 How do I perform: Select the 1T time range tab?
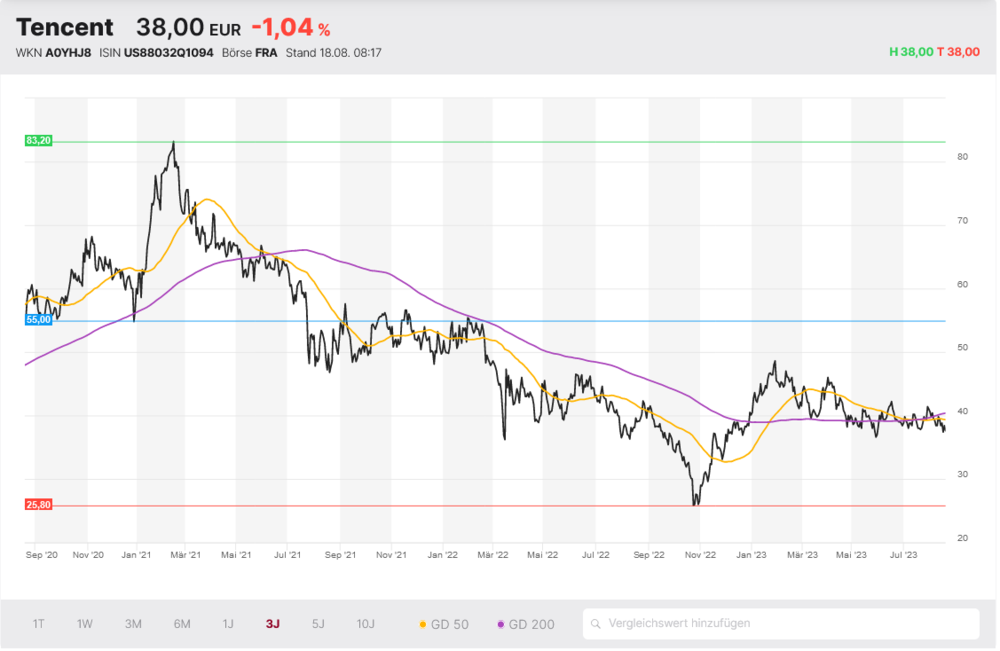(38, 625)
